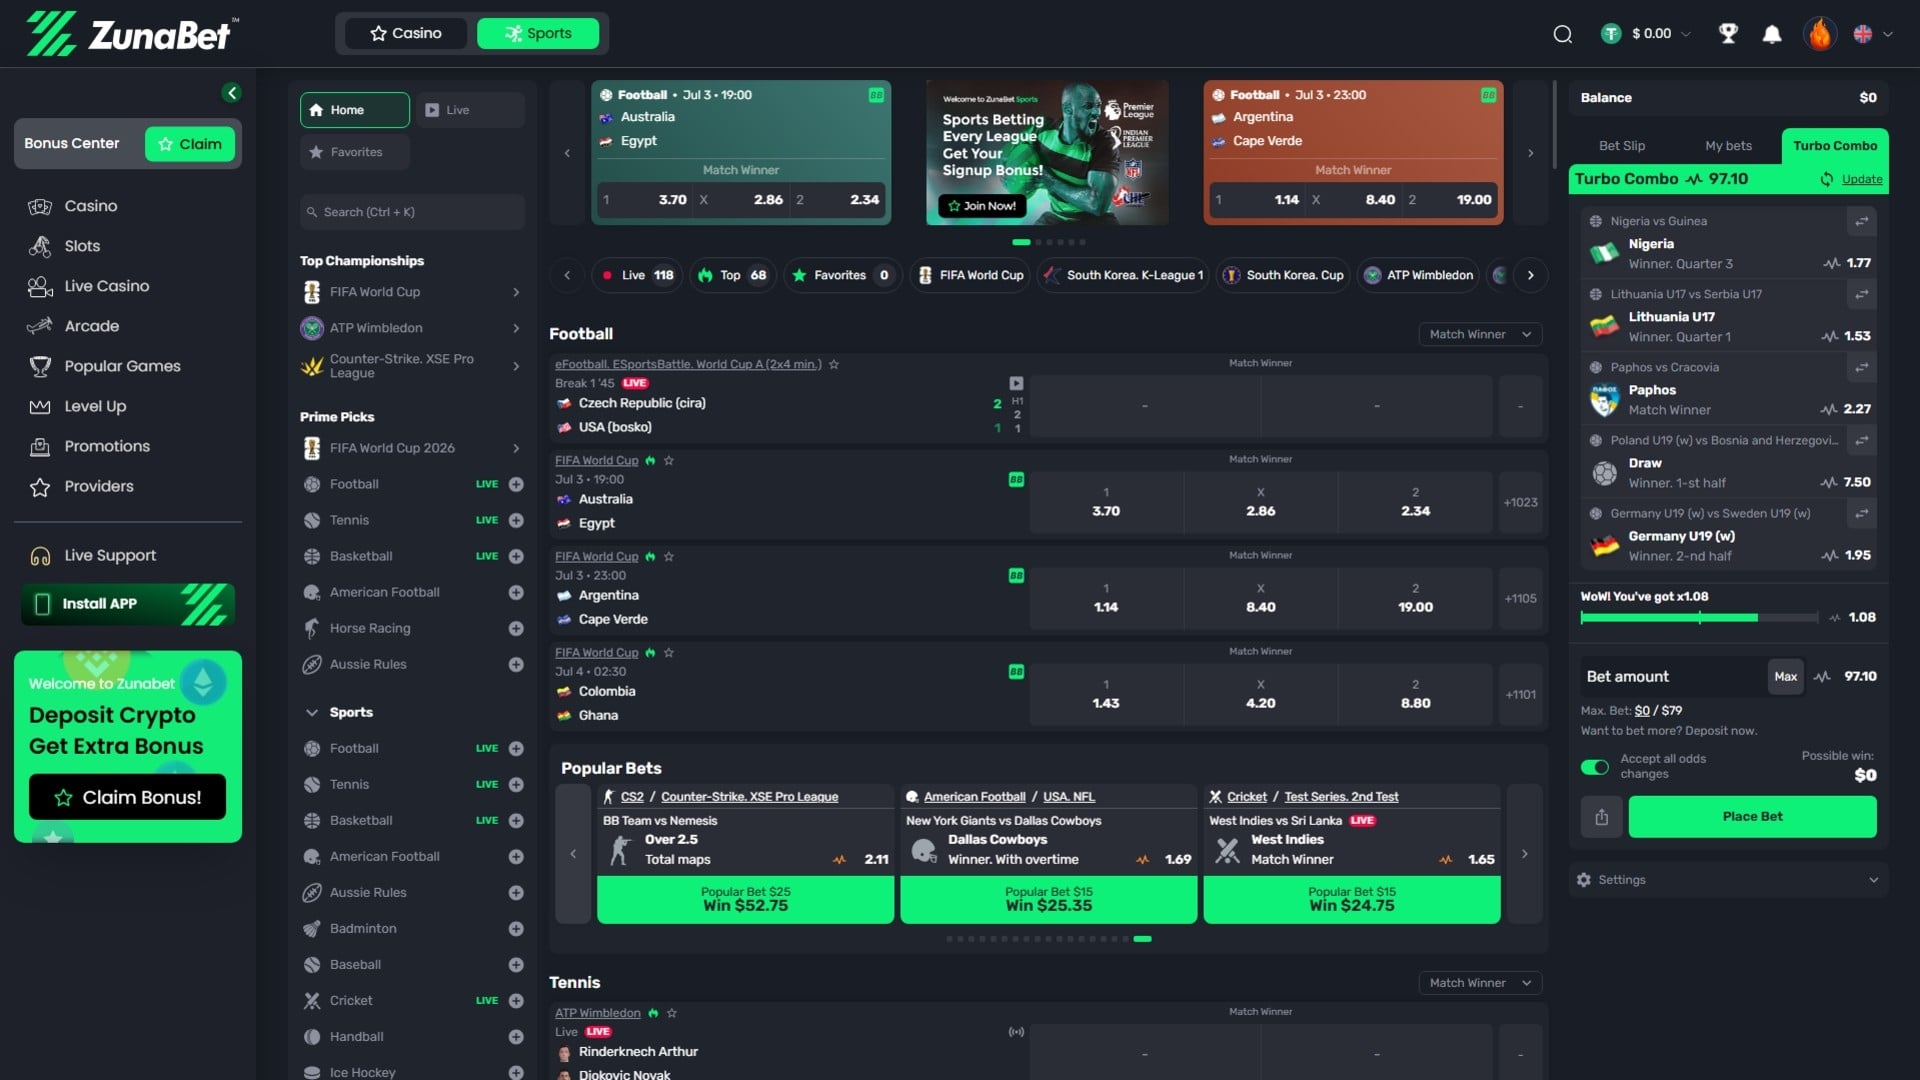Open bet builder badge for Australia vs Egypt
The image size is (1920, 1080).
(1016, 480)
